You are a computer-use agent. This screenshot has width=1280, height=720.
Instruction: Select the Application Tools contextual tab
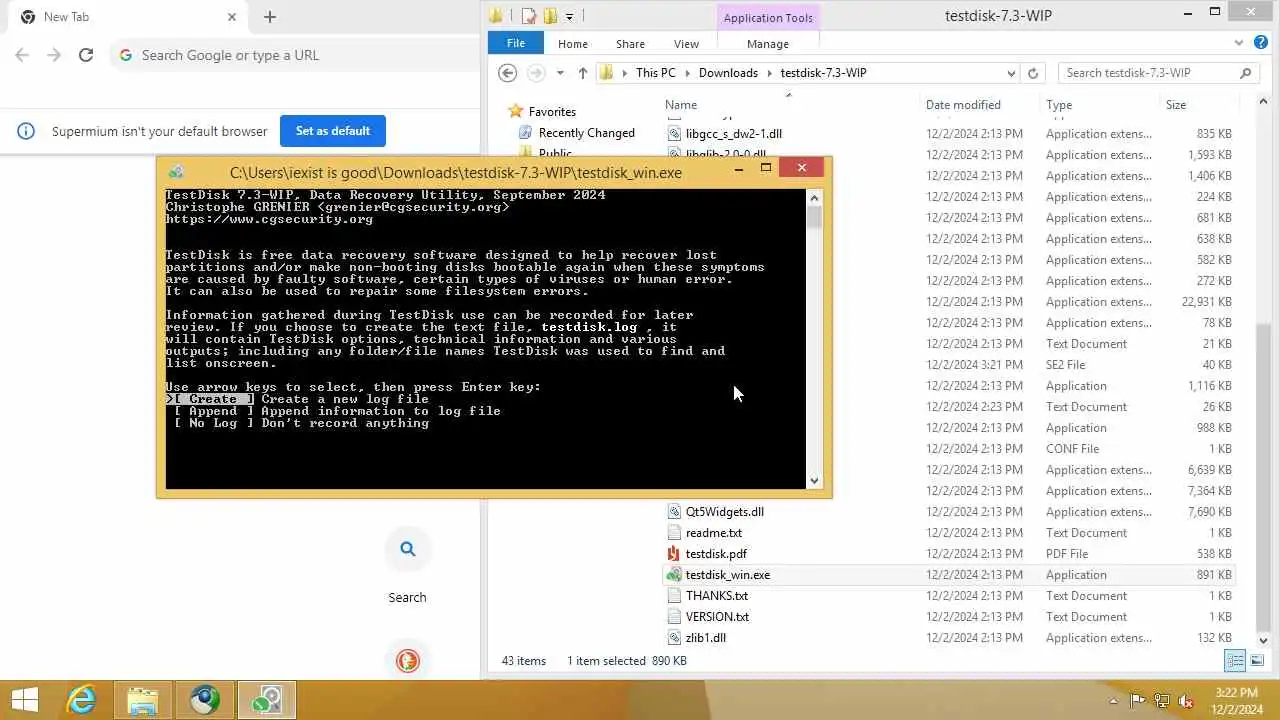(768, 18)
